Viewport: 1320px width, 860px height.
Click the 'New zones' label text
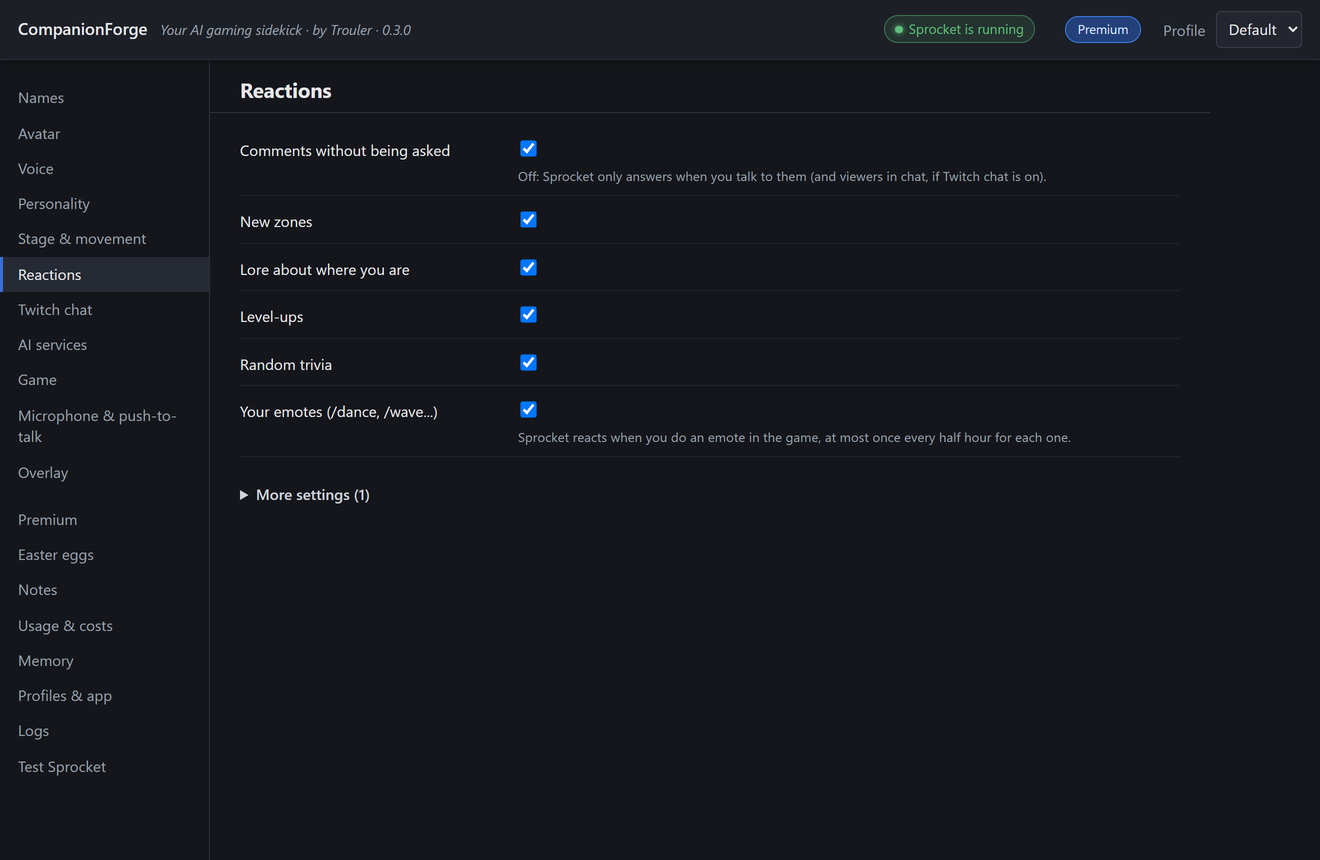(276, 222)
